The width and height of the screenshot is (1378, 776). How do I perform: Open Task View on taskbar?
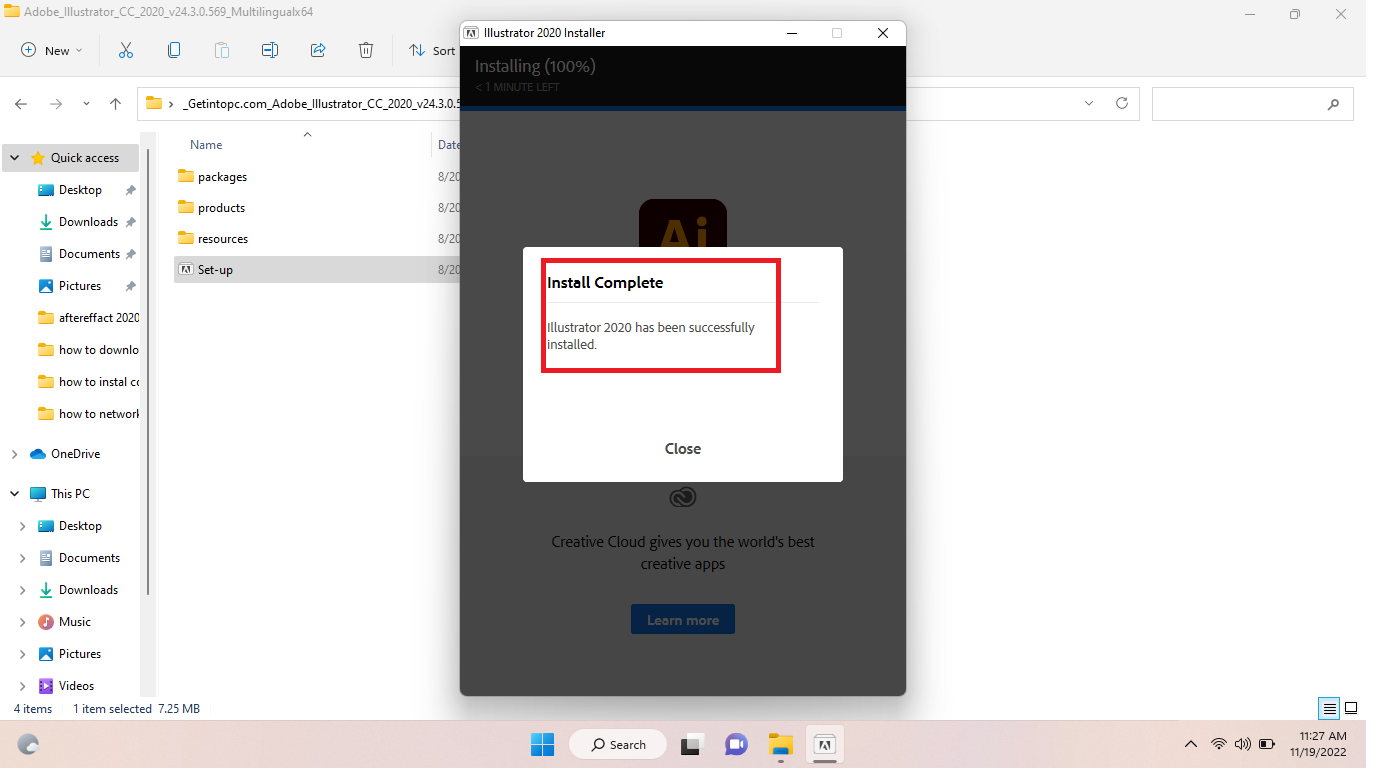(x=691, y=745)
